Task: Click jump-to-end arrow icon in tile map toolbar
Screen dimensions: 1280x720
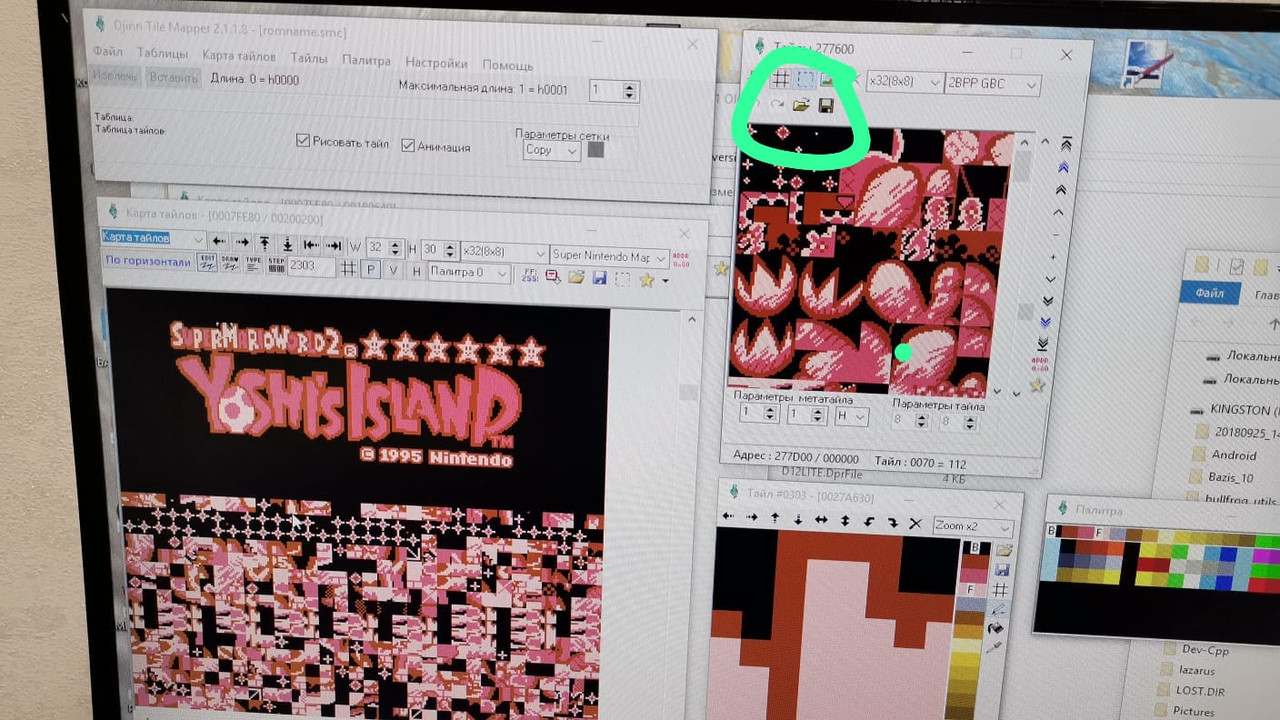Action: click(x=333, y=245)
